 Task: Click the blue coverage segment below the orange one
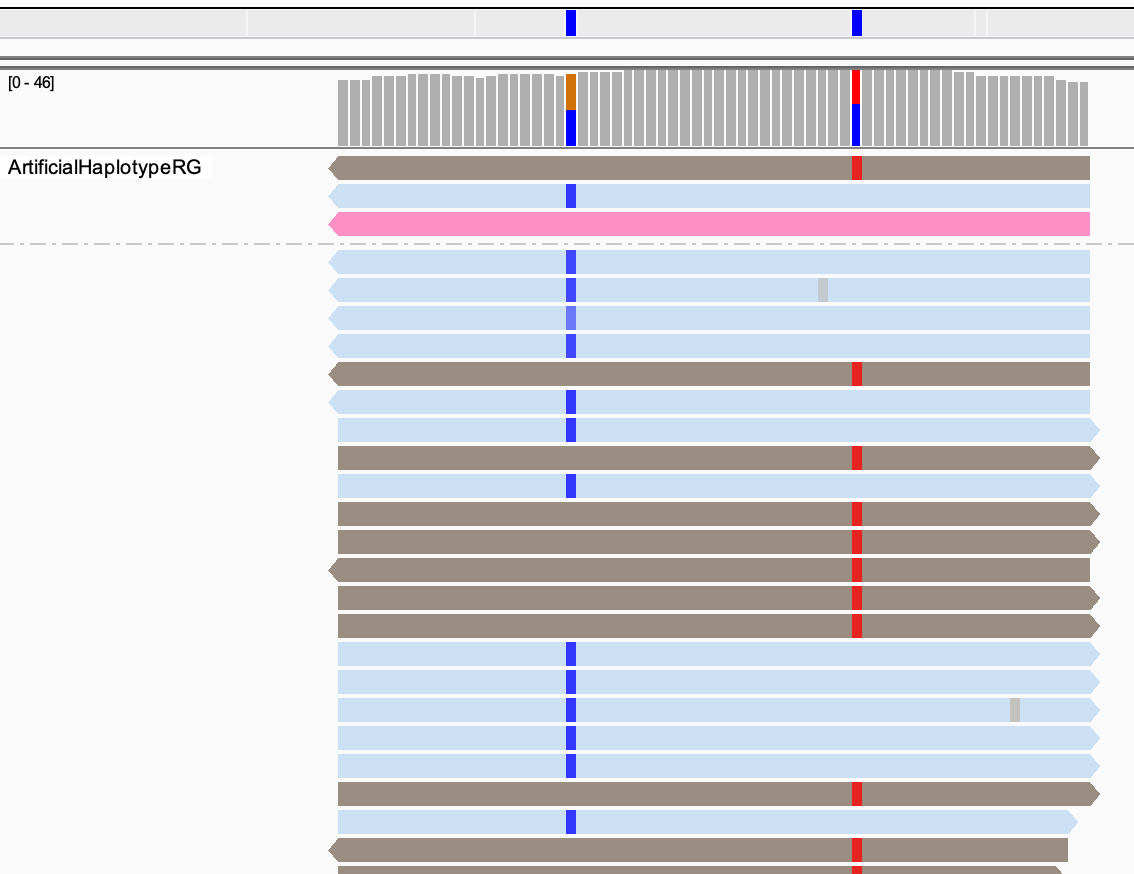click(x=571, y=128)
